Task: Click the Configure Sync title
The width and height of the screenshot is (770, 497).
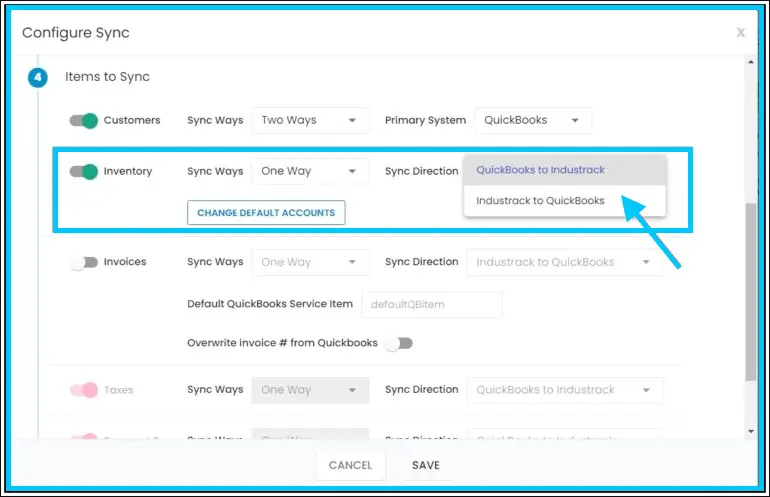Action: pyautogui.click(x=76, y=32)
